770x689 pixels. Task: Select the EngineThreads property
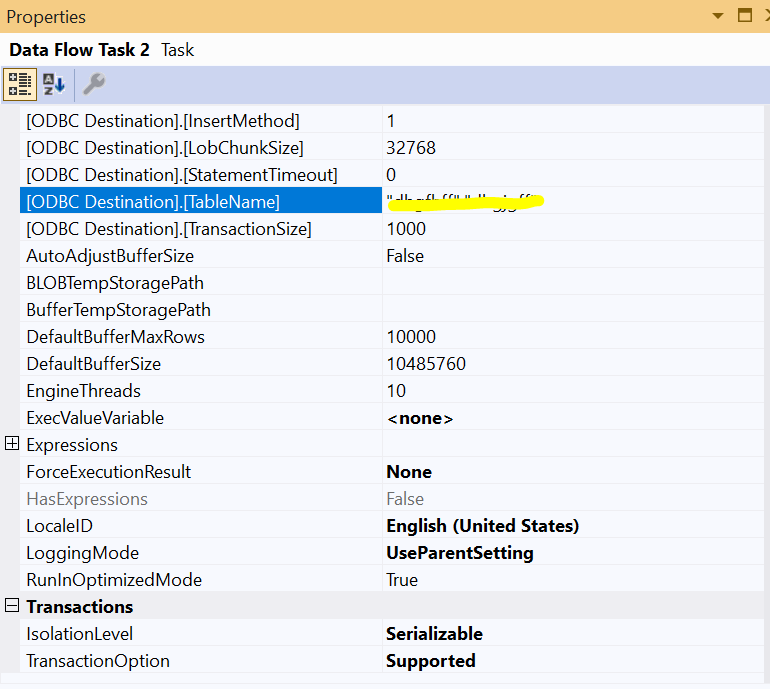pos(201,391)
